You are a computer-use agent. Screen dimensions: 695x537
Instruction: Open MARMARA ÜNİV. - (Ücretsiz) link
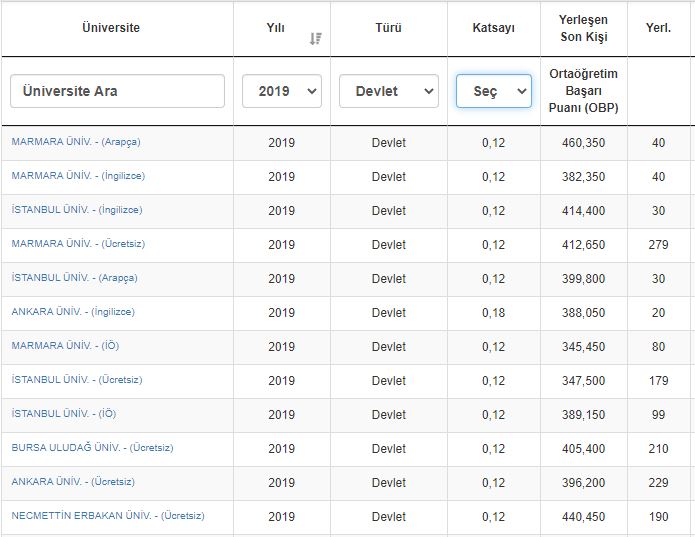[78, 244]
